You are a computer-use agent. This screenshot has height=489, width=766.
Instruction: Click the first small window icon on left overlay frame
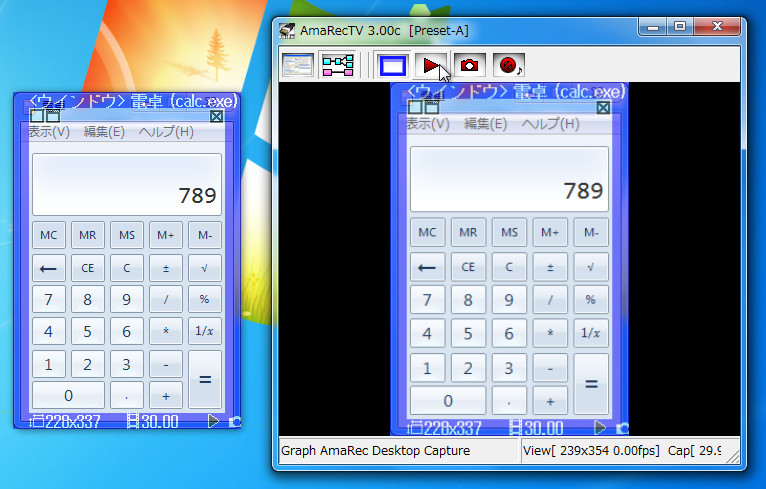click(37, 116)
